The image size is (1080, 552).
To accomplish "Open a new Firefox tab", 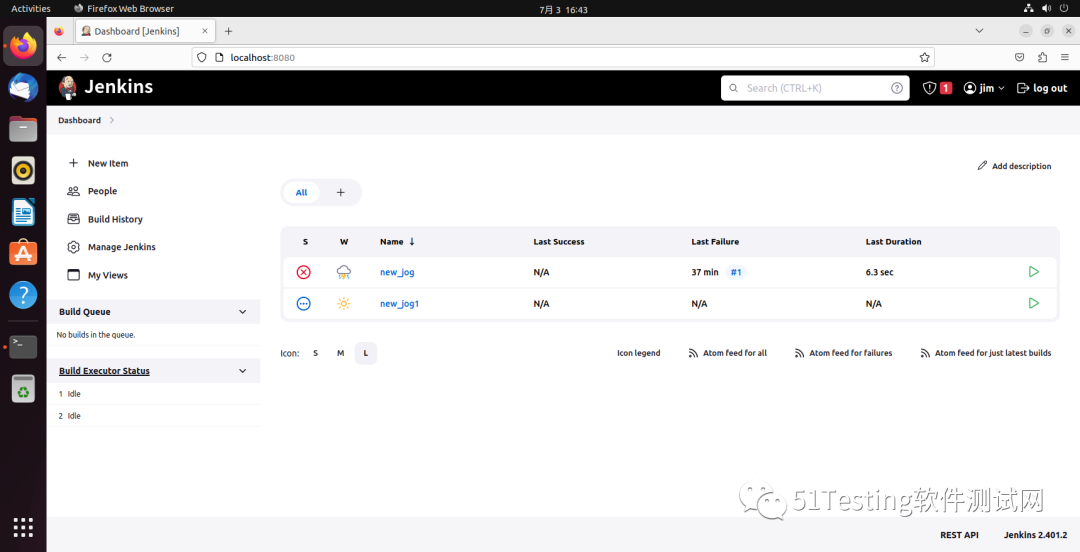I will click(229, 31).
